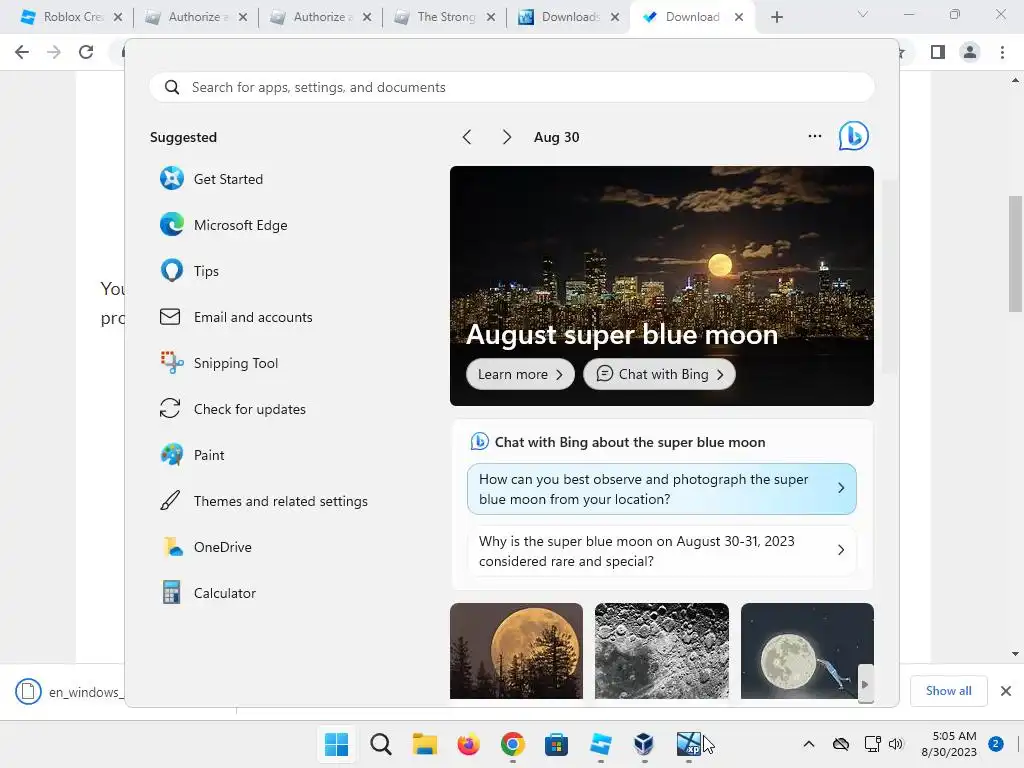Image resolution: width=1024 pixels, height=768 pixels.
Task: Open Get Started from suggested apps
Action: [x=211, y=179]
